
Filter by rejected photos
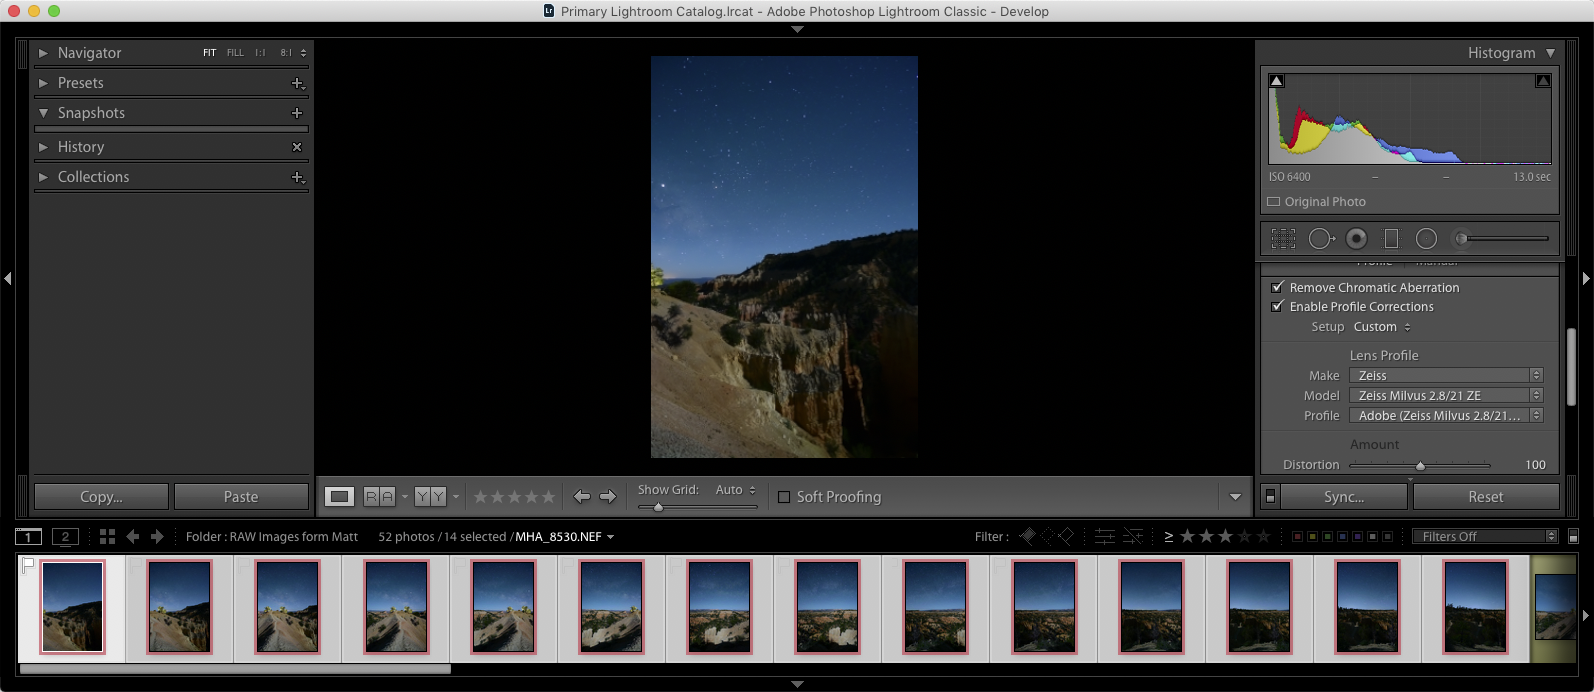pos(1066,536)
